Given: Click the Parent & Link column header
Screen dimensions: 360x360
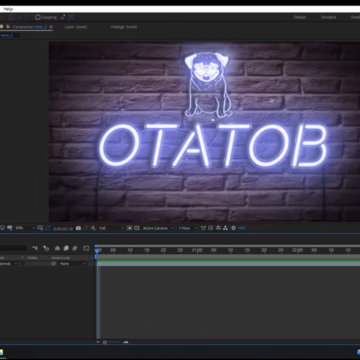Looking at the screenshot, I should click(x=61, y=258).
